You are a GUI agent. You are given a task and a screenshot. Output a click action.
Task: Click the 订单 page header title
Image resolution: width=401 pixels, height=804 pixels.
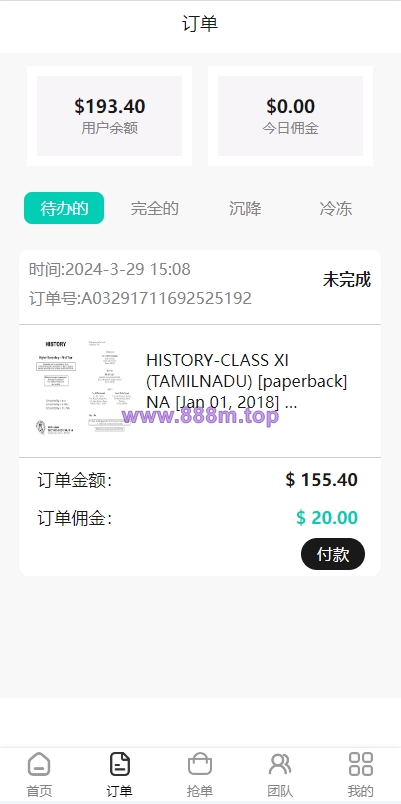(x=200, y=24)
